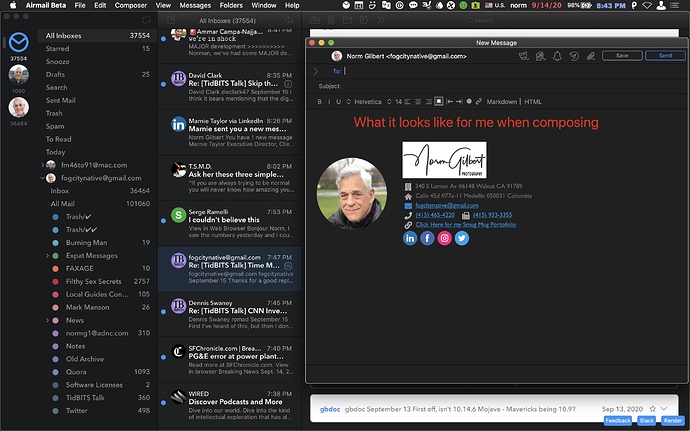The height and width of the screenshot is (431, 690).
Task: Open the text color circle picker
Action: [x=469, y=102]
